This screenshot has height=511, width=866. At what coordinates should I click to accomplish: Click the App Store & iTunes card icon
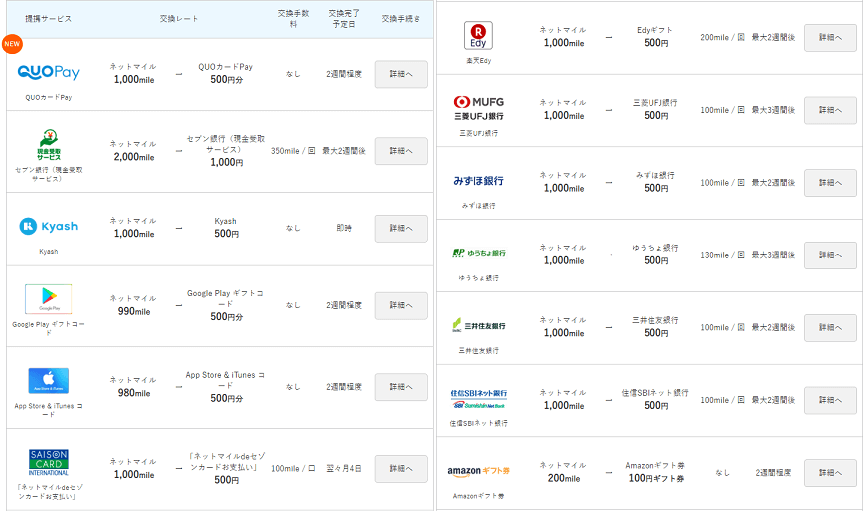click(x=49, y=381)
